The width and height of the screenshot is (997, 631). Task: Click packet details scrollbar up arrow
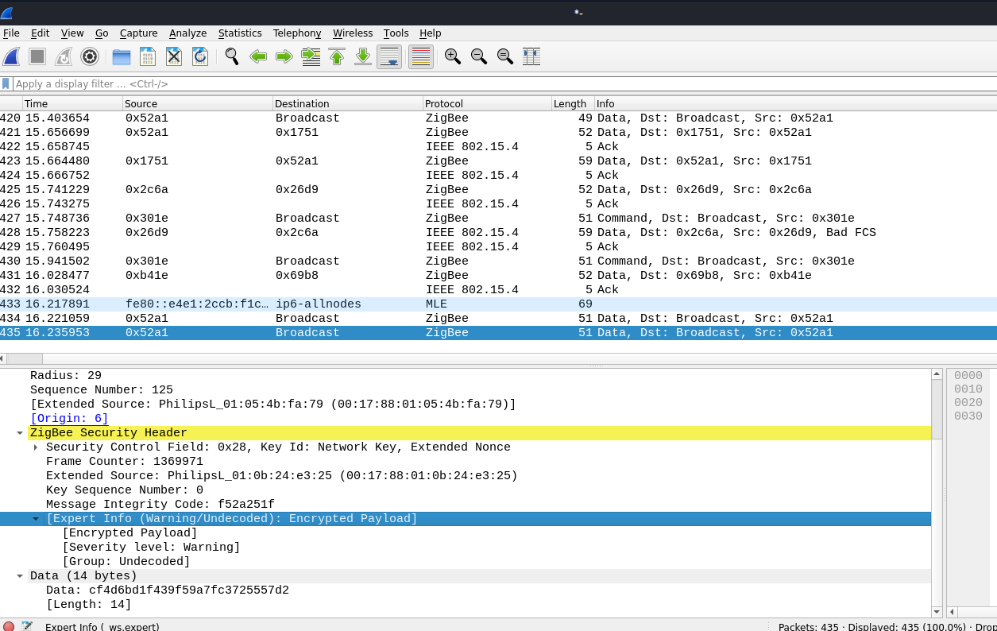[x=937, y=375]
